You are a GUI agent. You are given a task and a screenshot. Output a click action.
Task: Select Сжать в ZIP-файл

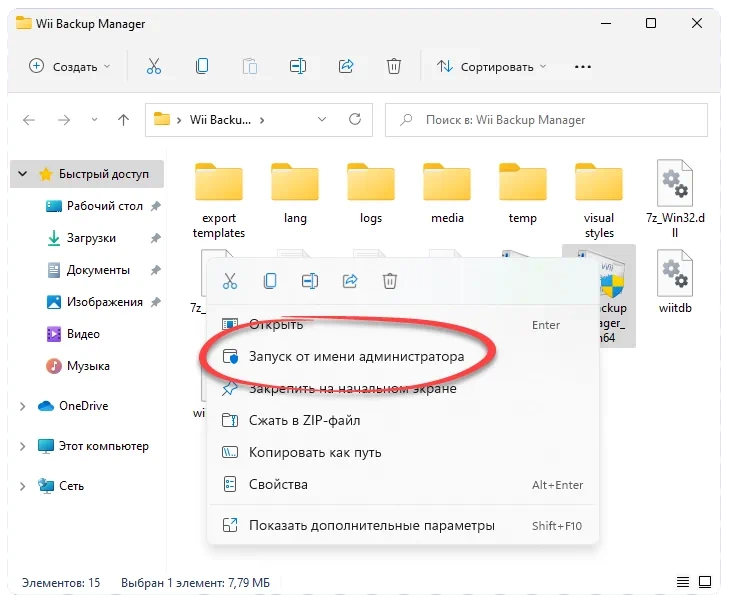coord(403,421)
